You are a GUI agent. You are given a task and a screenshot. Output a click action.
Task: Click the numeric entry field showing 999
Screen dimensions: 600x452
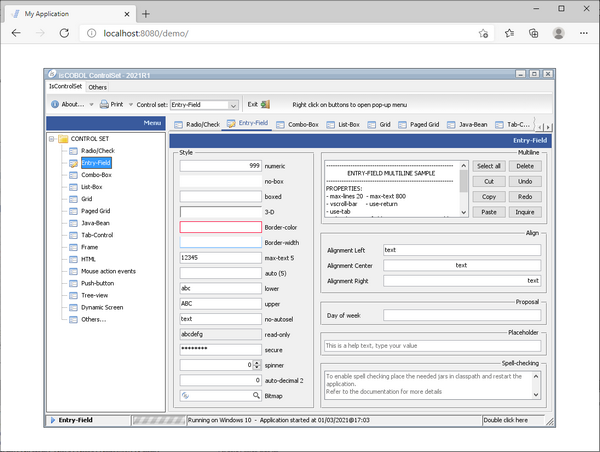[x=221, y=166]
